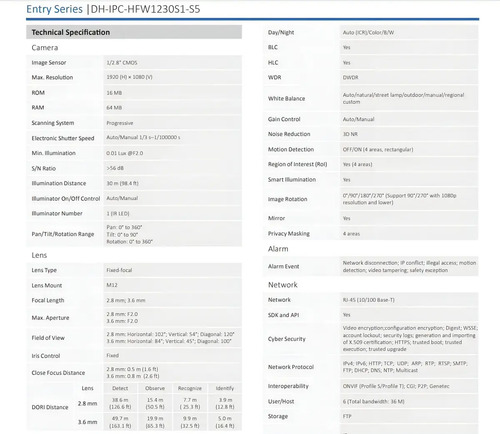Click the 'Gain Control' label
The height and width of the screenshot is (434, 500).
[284, 119]
